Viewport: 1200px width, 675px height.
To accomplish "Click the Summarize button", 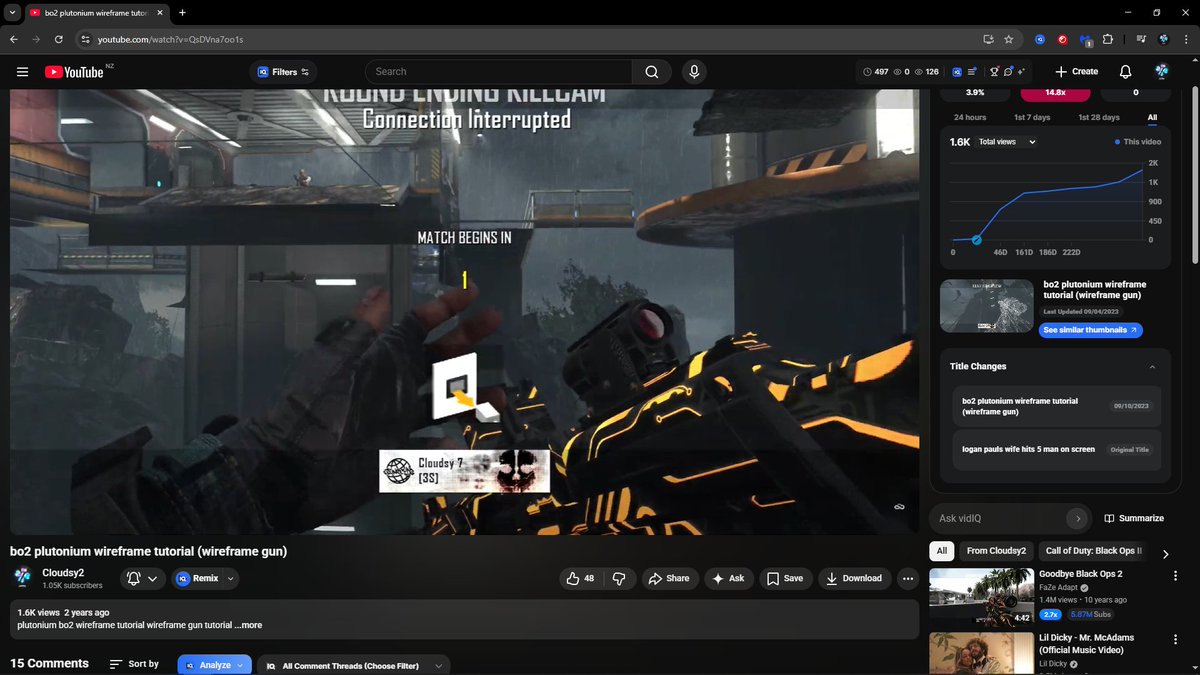I will [x=1134, y=518].
